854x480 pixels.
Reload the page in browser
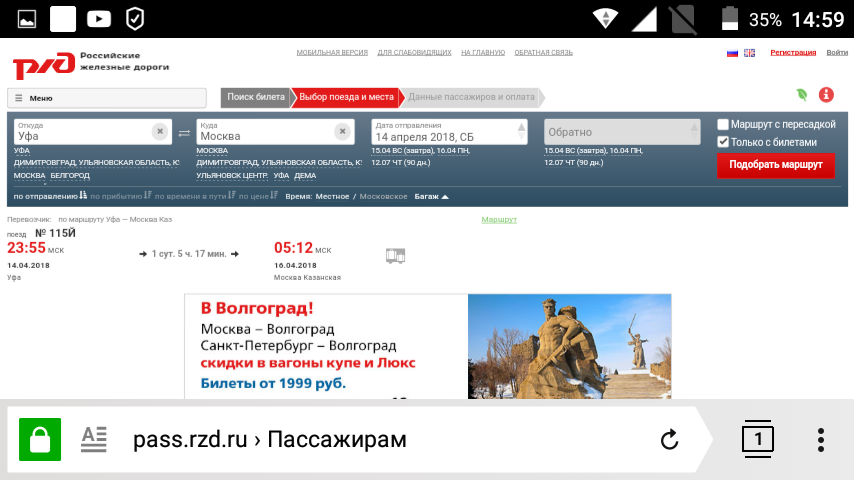coord(670,439)
